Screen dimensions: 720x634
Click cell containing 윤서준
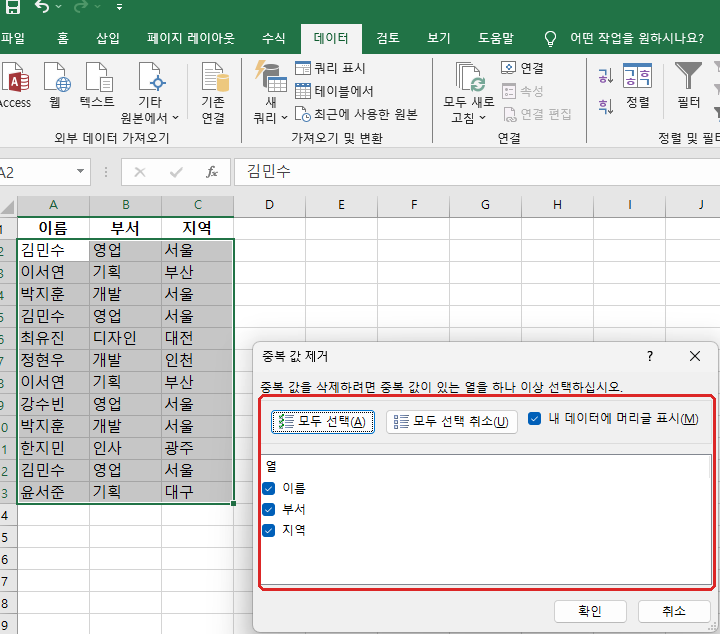pos(53,493)
